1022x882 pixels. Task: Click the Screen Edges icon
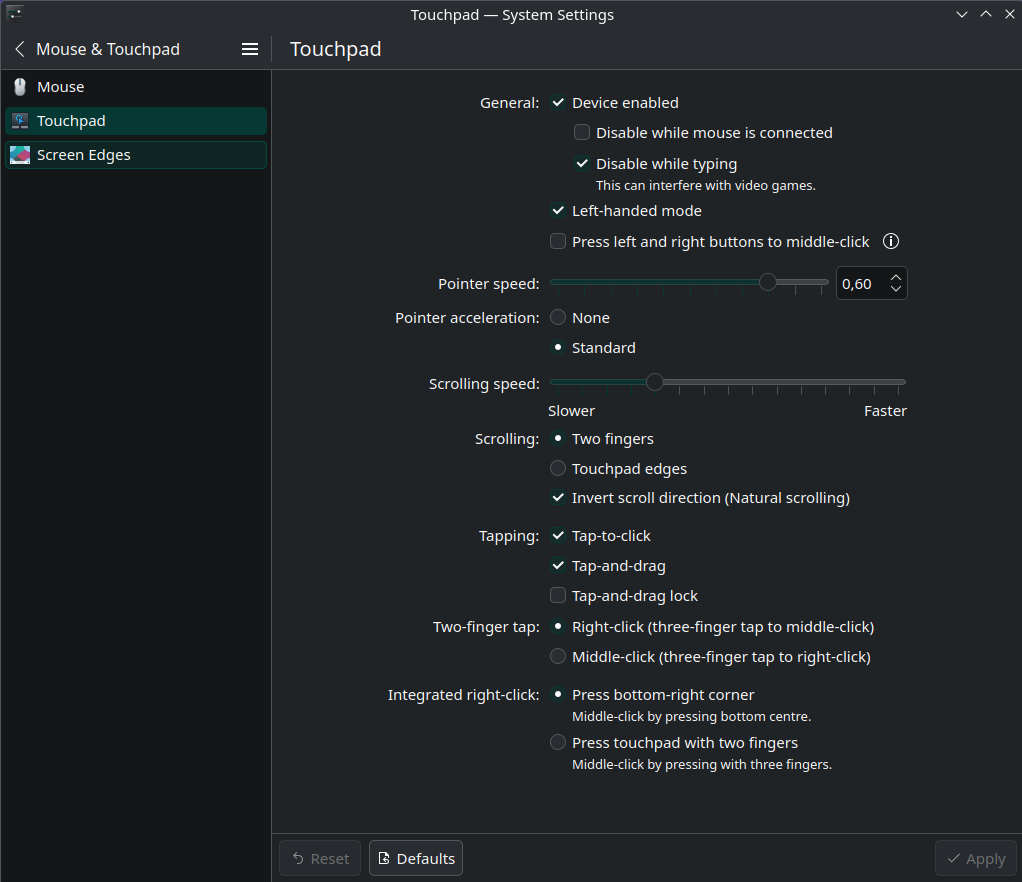coord(20,154)
